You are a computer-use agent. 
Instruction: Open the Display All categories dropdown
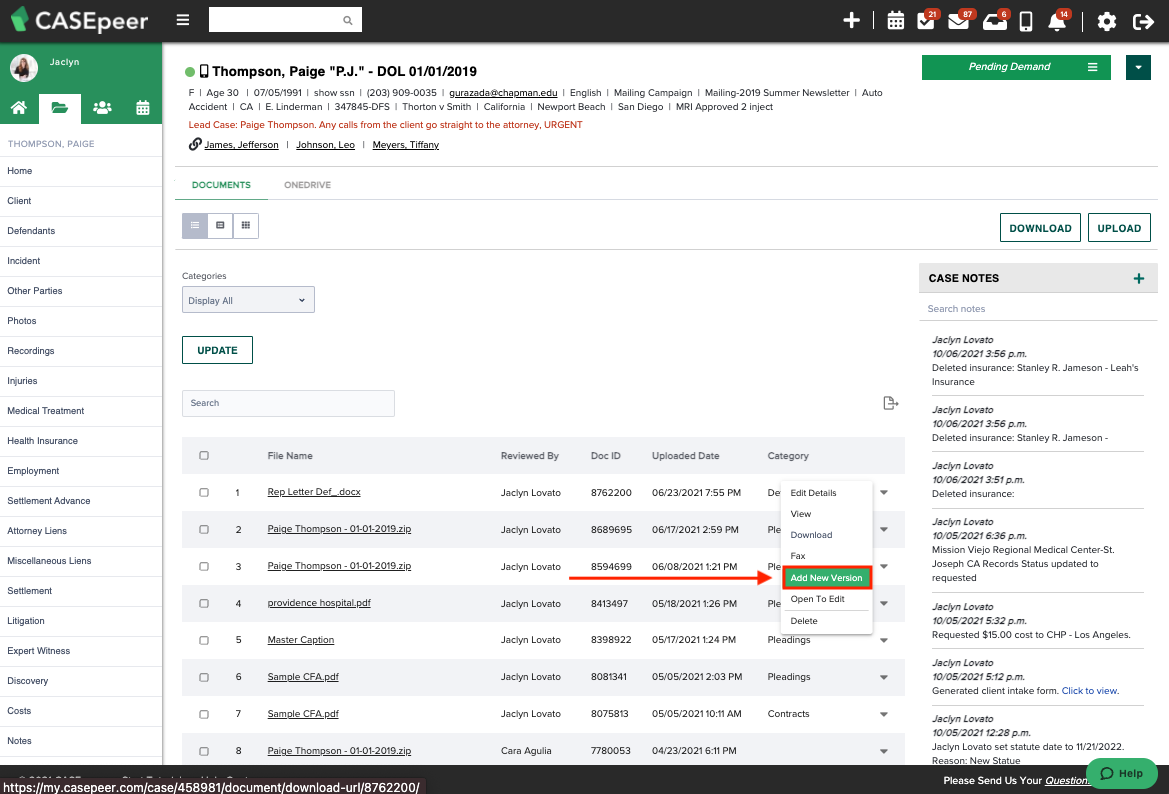(x=248, y=299)
